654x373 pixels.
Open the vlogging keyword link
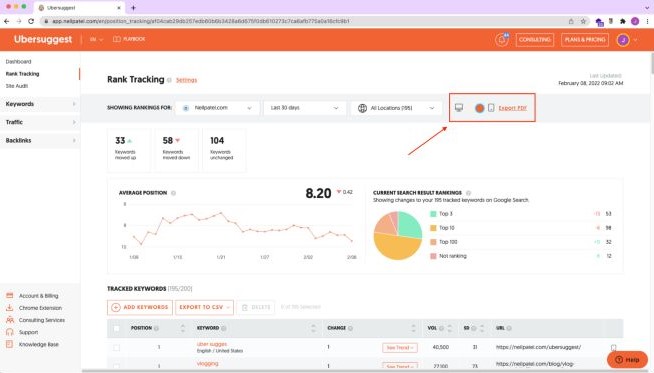tap(208, 363)
